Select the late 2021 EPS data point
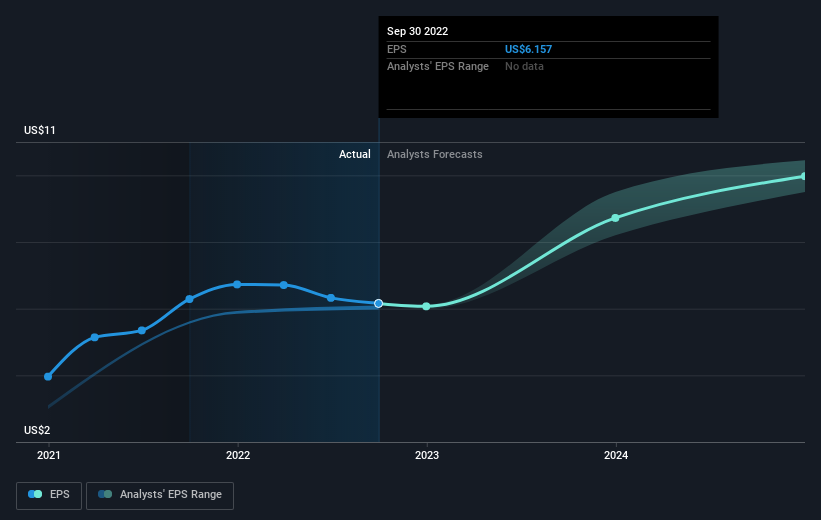 point(190,299)
